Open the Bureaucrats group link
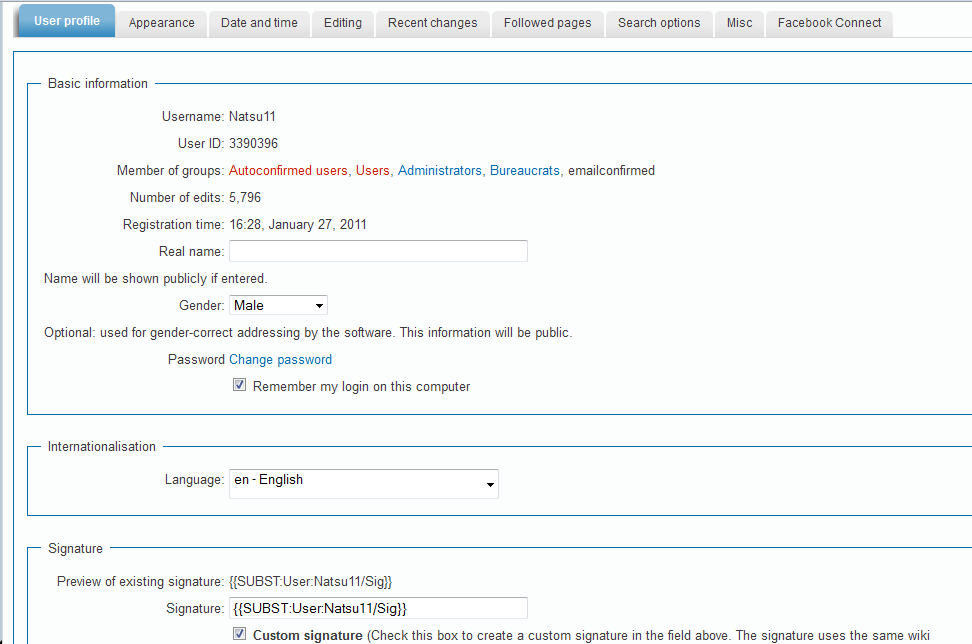Screen dimensions: 972x644 tap(525, 171)
